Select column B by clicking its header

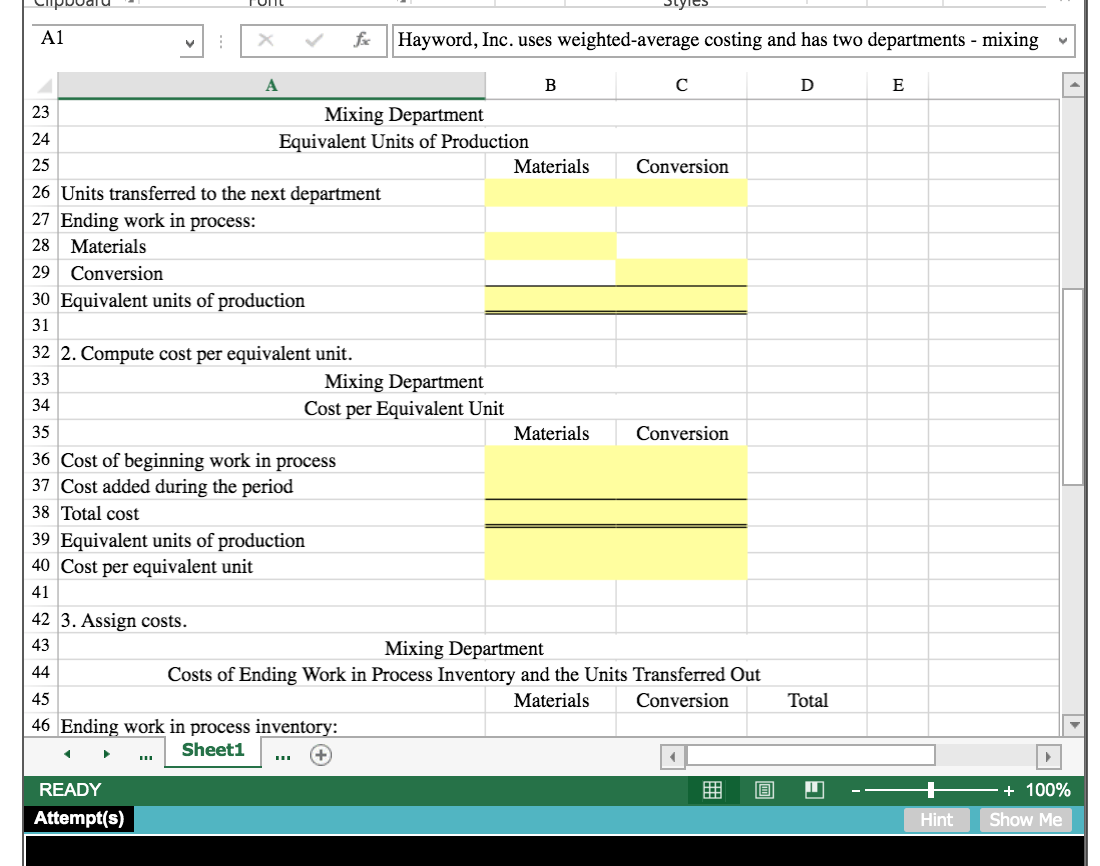pyautogui.click(x=550, y=85)
